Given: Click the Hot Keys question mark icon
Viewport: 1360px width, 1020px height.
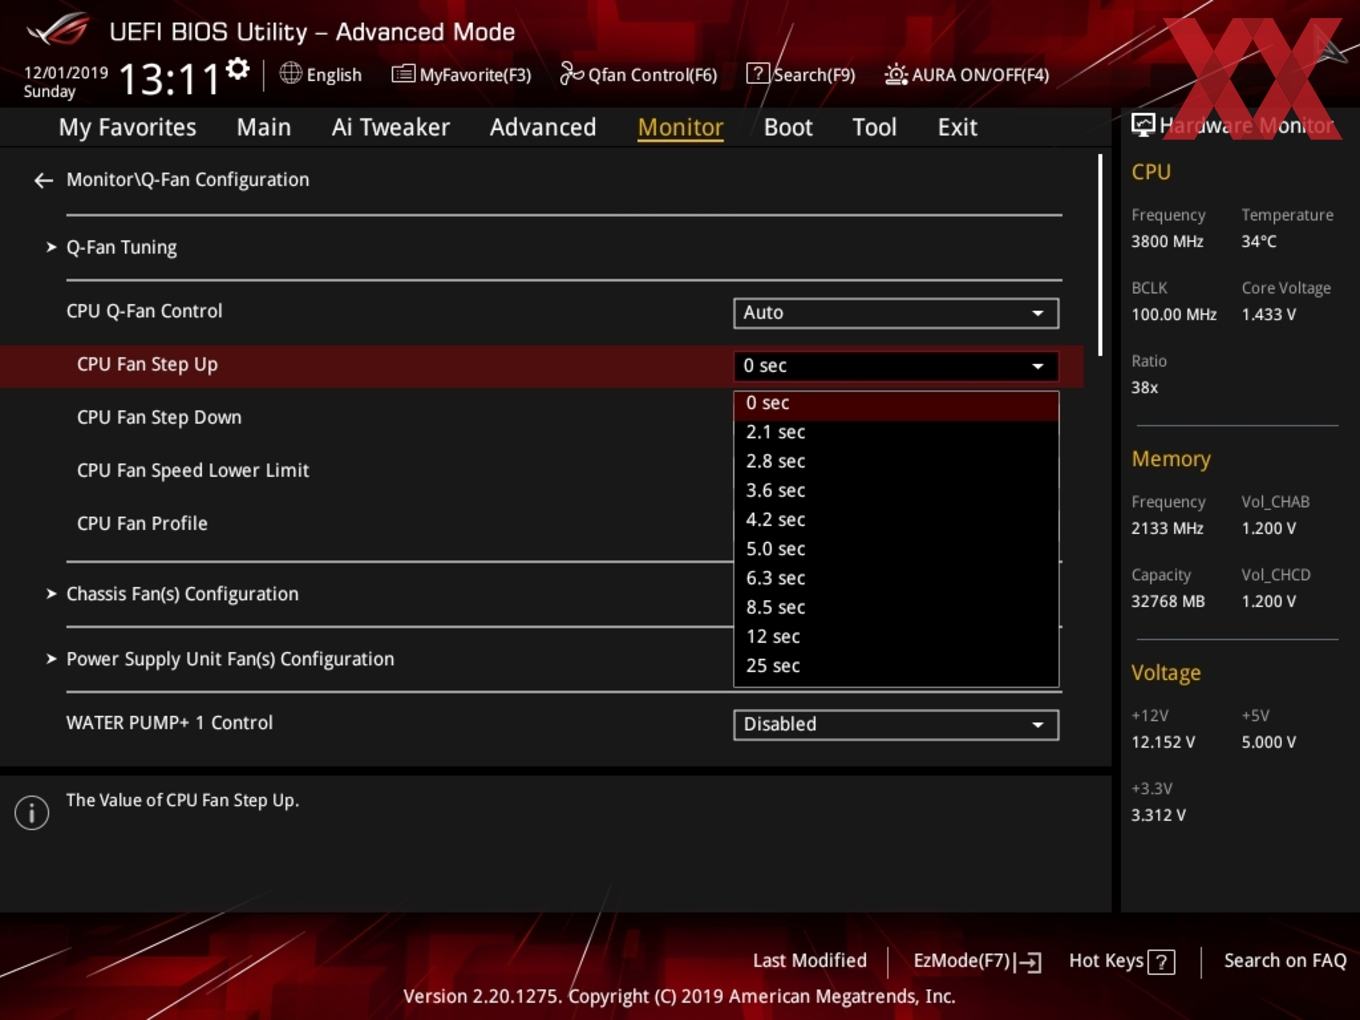Looking at the screenshot, I should pyautogui.click(x=1161, y=962).
